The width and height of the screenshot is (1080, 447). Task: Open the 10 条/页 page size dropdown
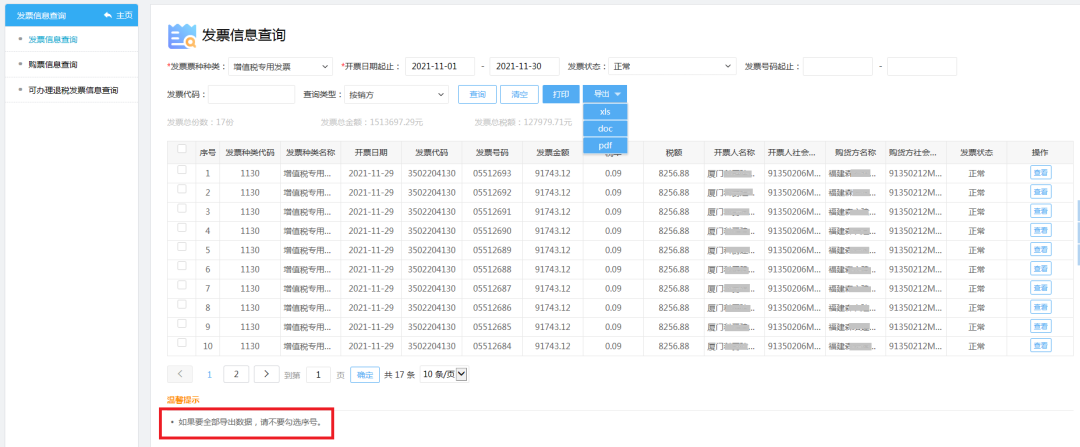(444, 374)
